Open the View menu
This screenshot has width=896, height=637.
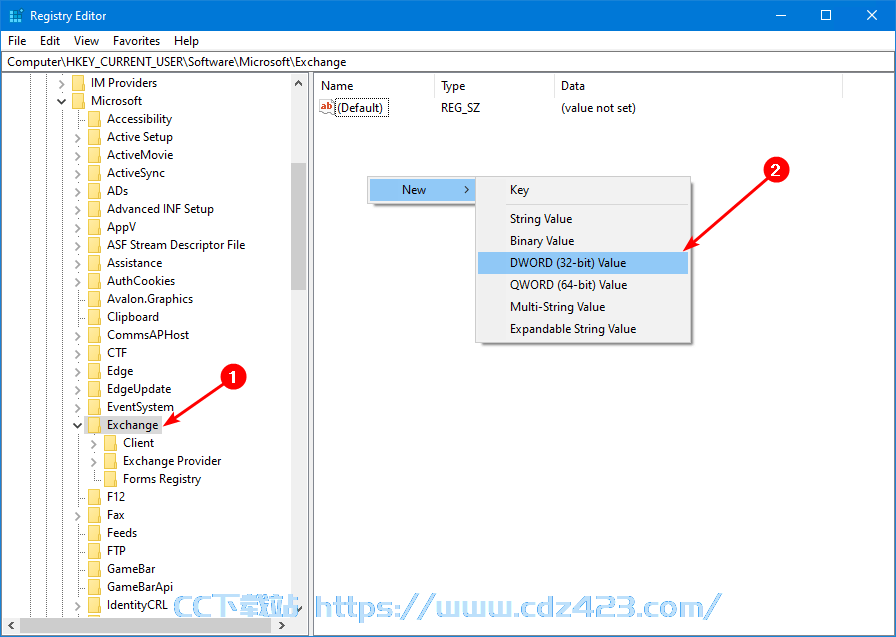(x=86, y=41)
